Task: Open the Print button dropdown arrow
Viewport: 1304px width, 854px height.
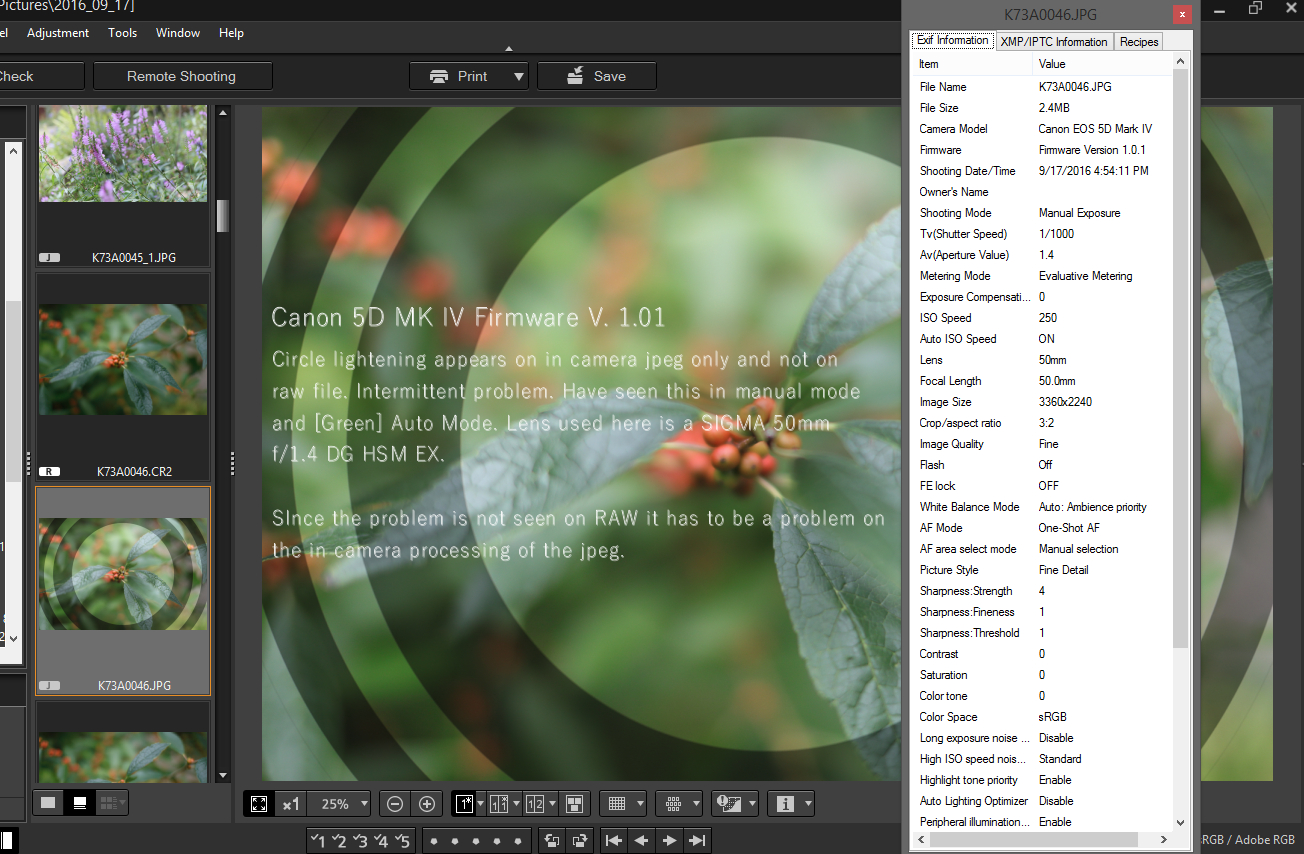Action: tap(516, 75)
